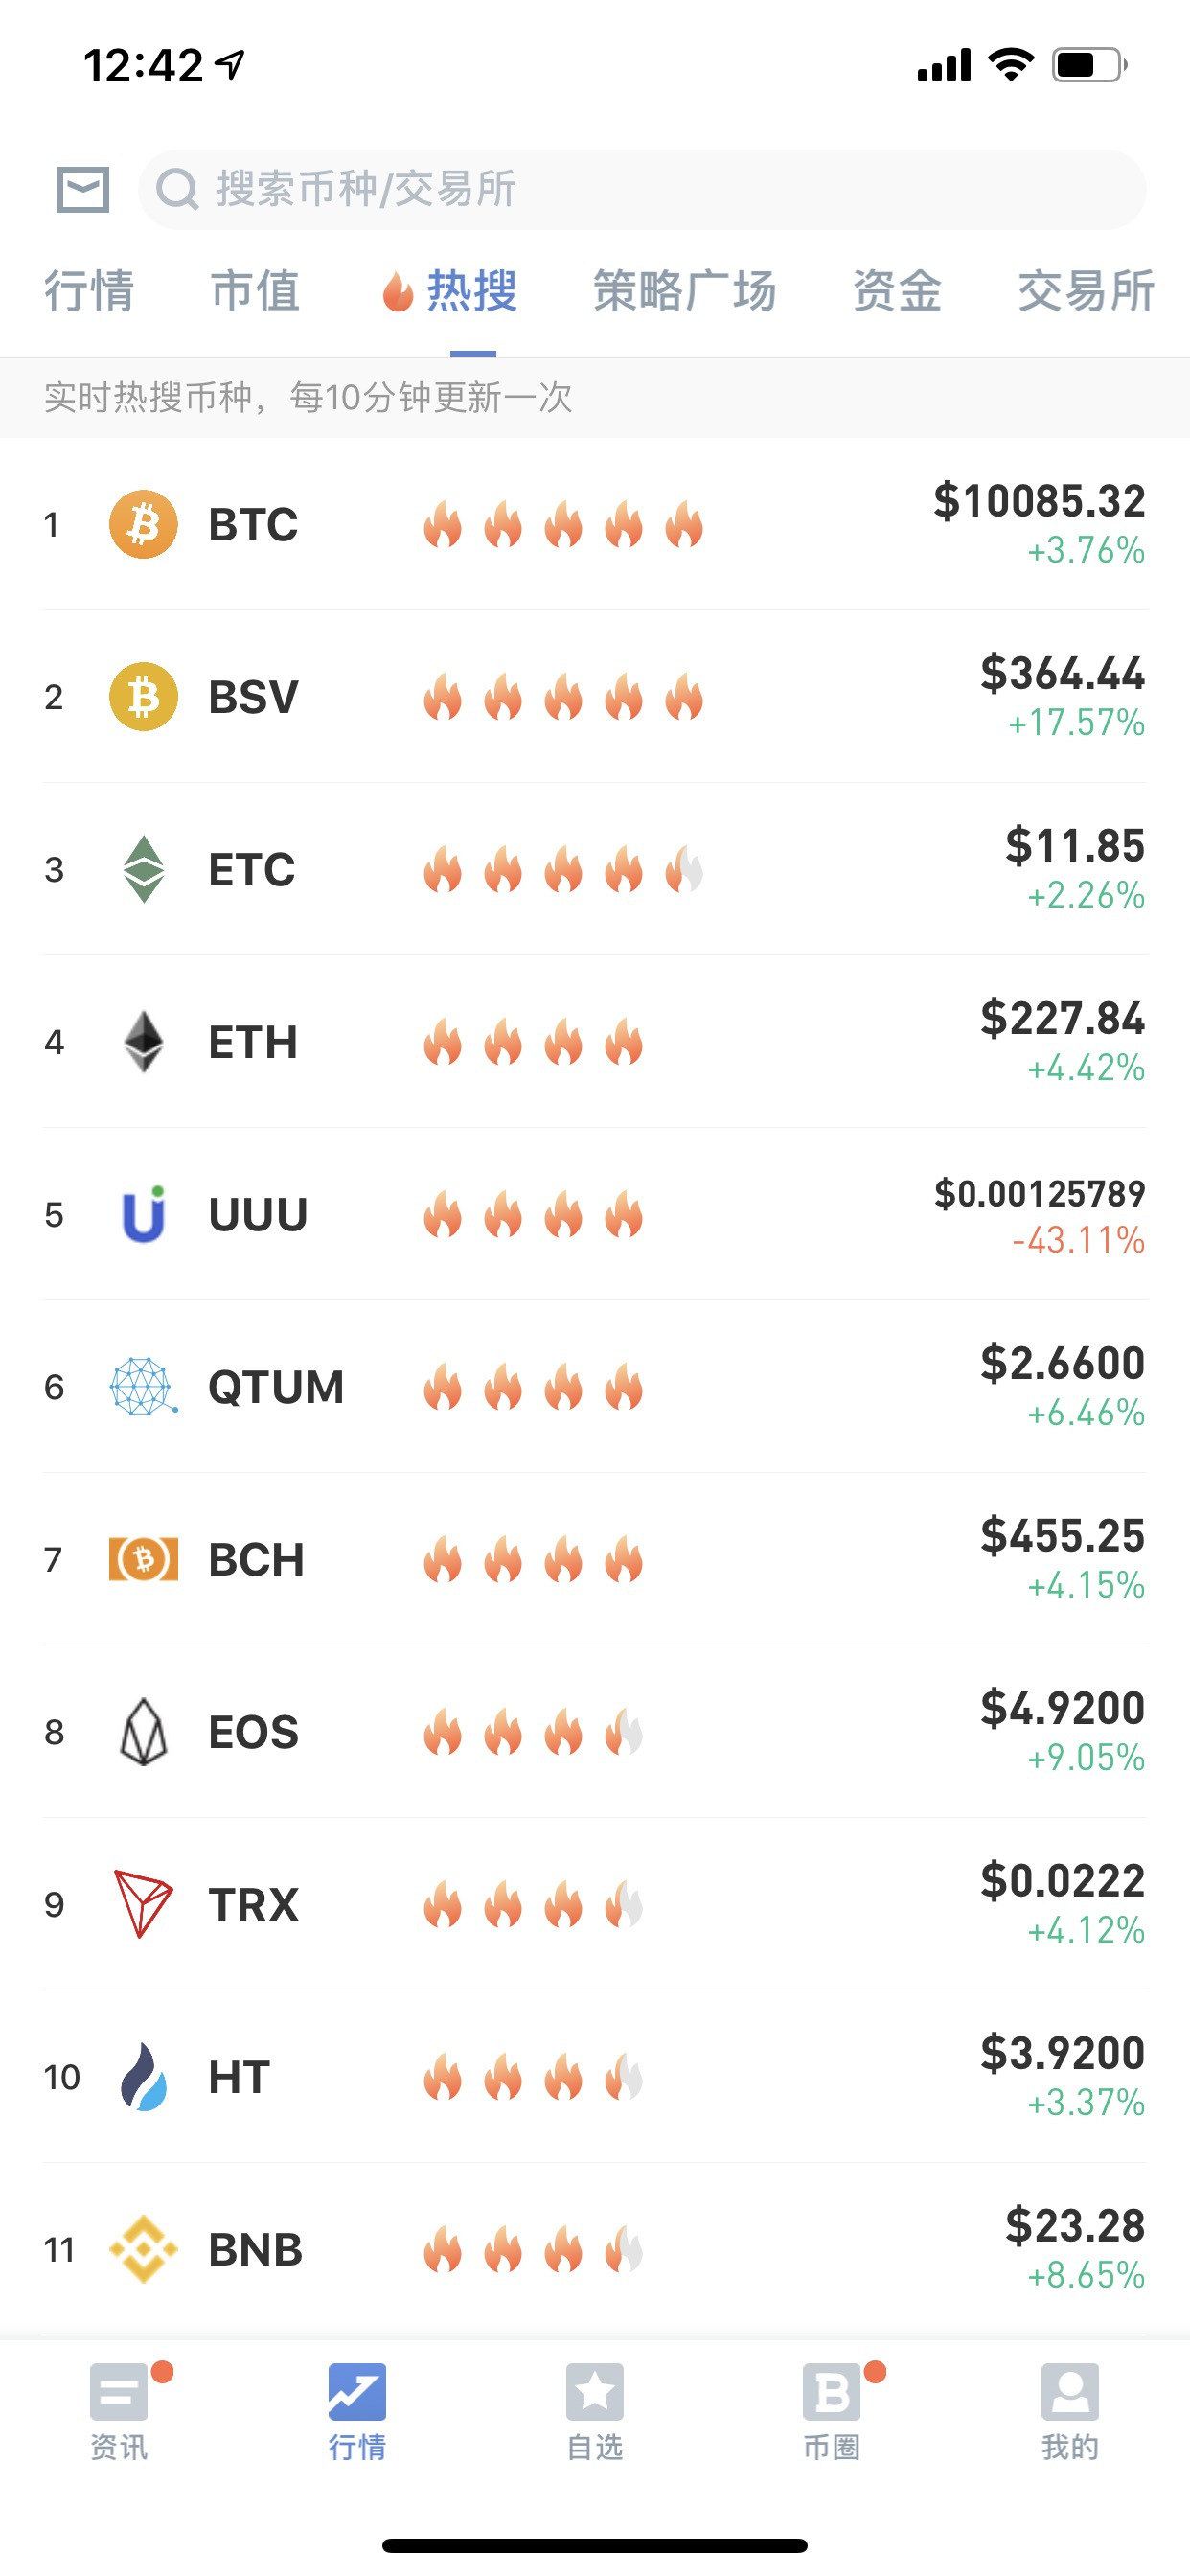Tap the QTUM network logo
The image size is (1190, 2576).
pos(143,1387)
